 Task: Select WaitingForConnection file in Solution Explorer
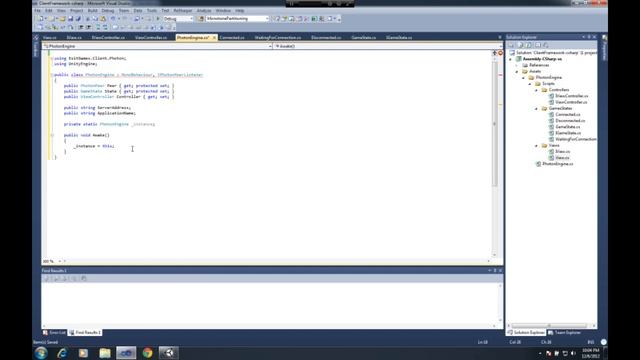click(x=576, y=139)
